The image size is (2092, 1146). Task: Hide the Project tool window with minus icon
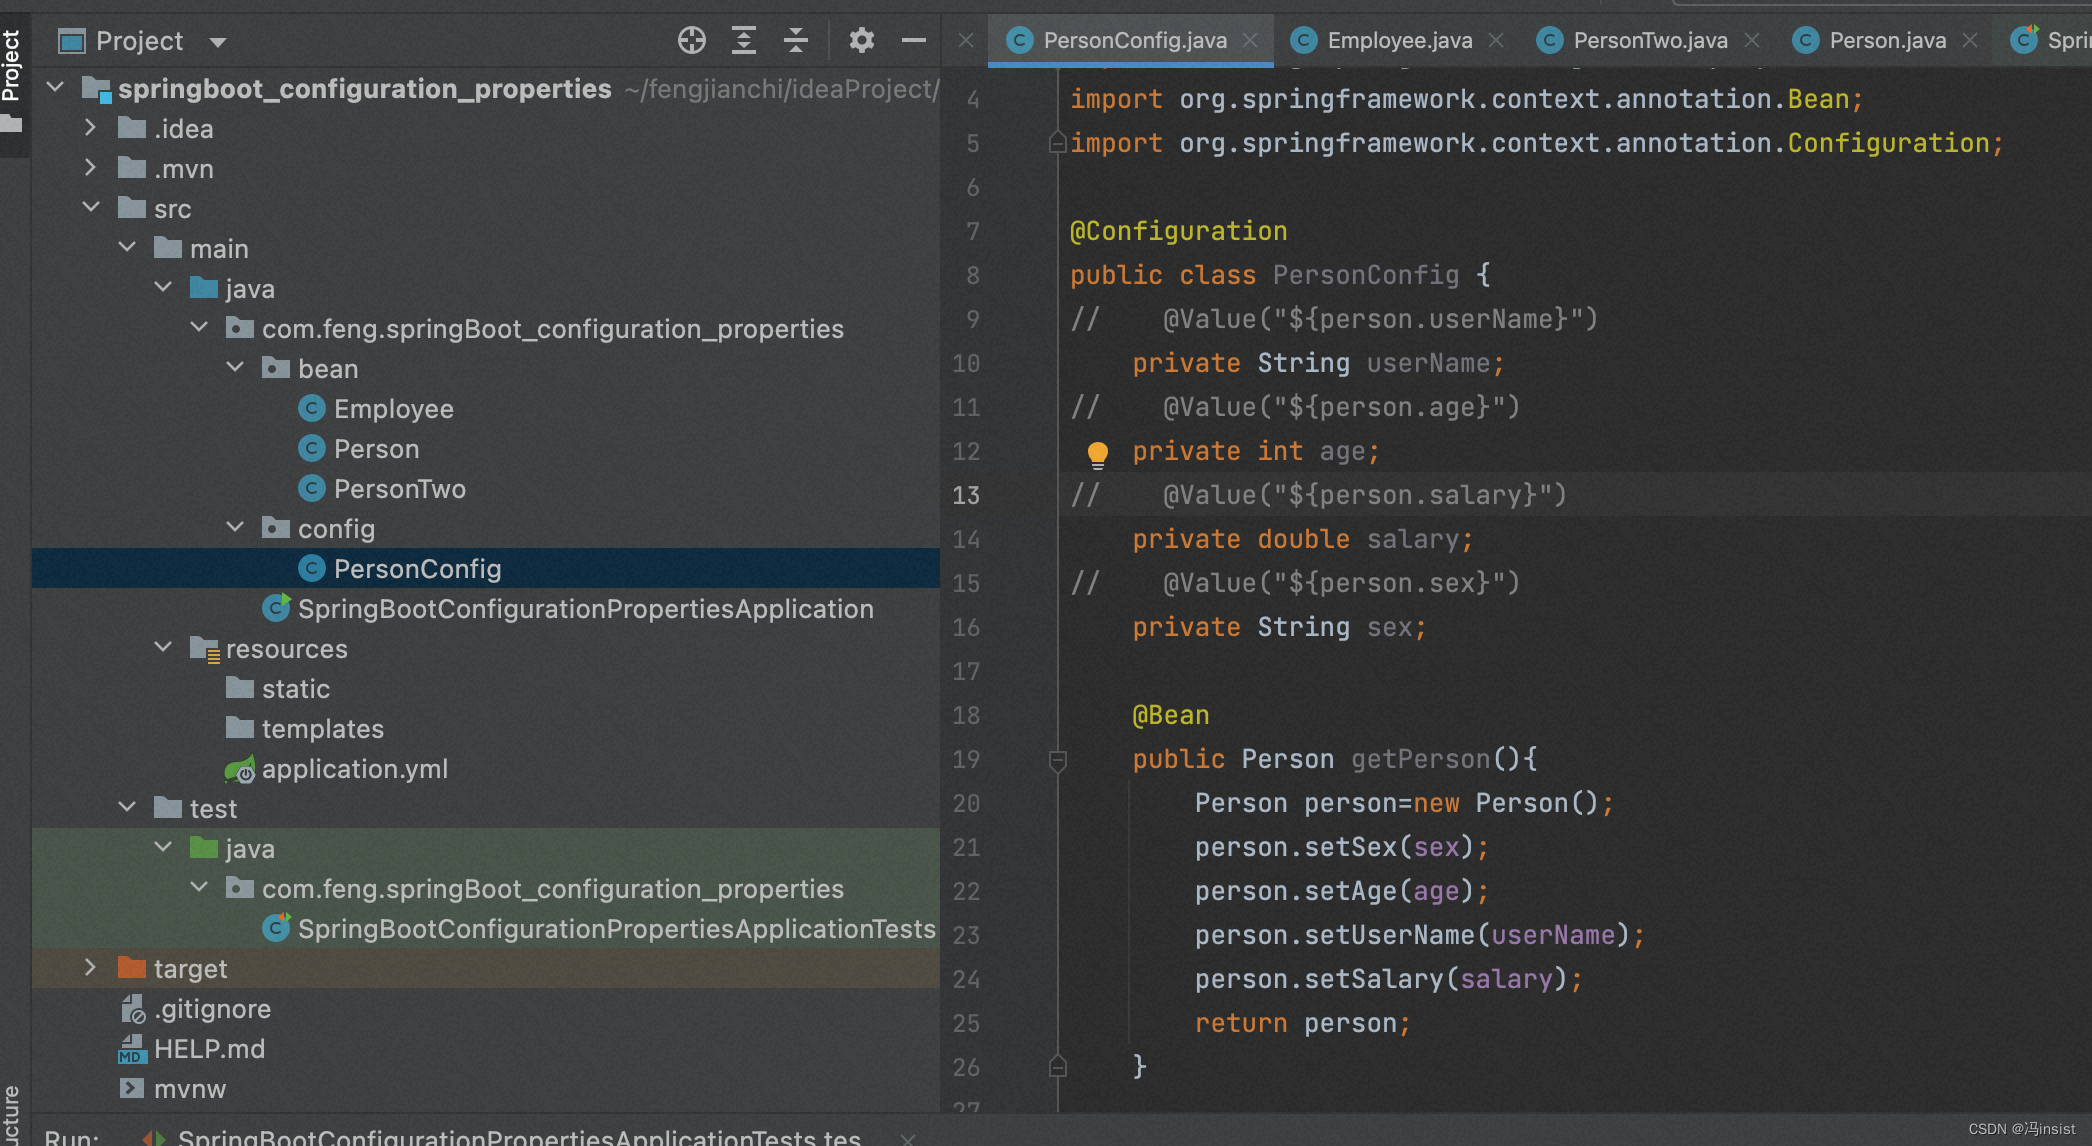[x=914, y=40]
